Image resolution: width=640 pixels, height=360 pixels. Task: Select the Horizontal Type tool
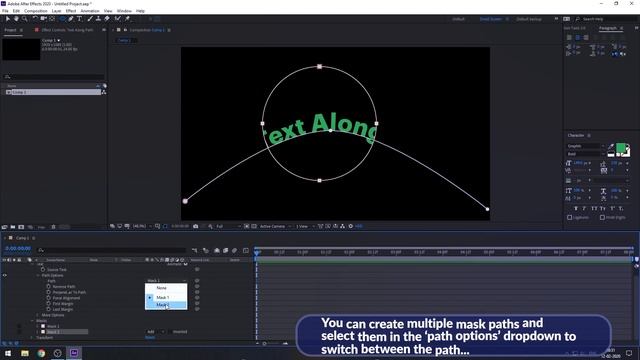(x=80, y=19)
